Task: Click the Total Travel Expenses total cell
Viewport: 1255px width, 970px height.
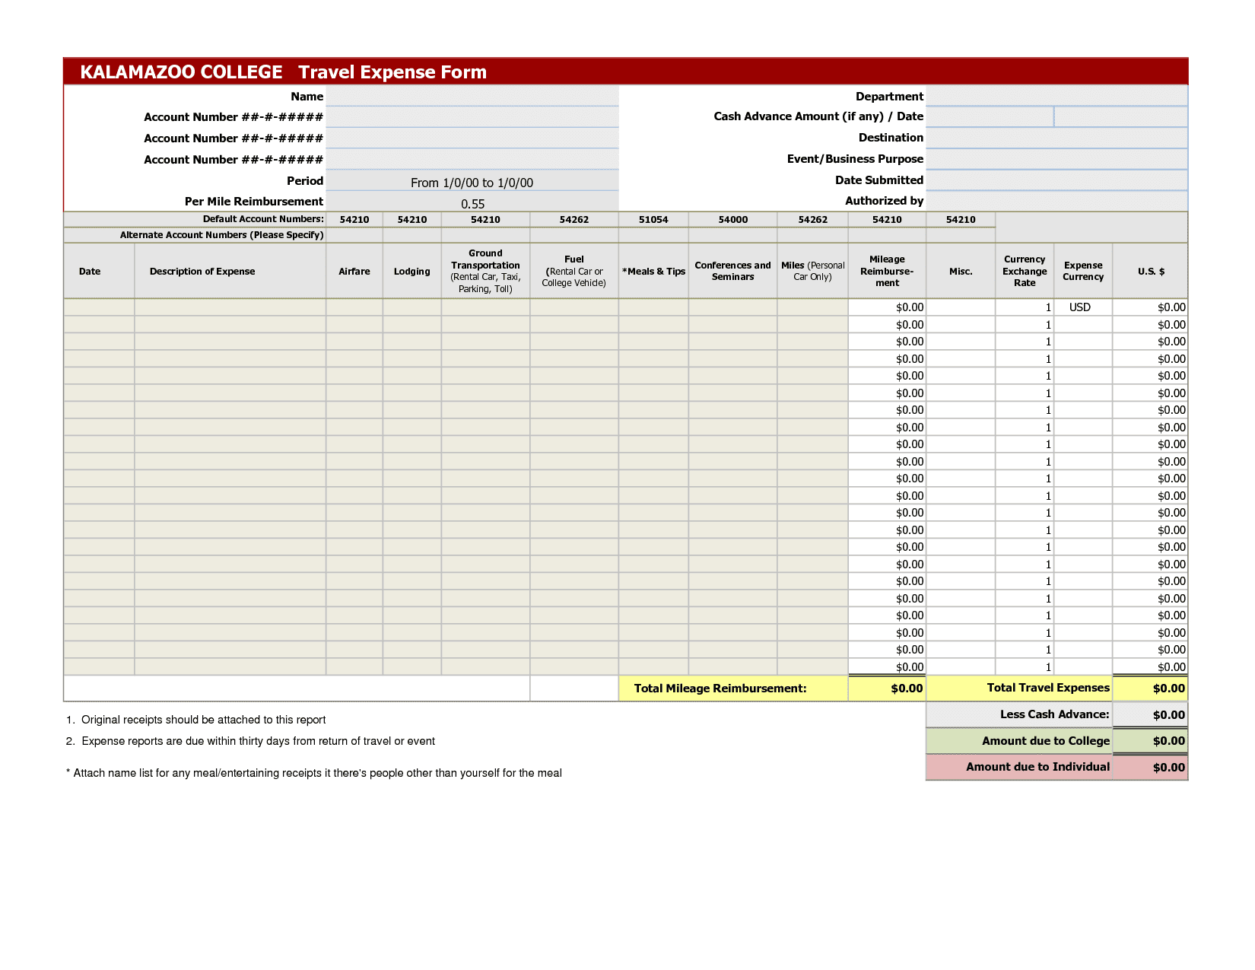Action: 1149,688
